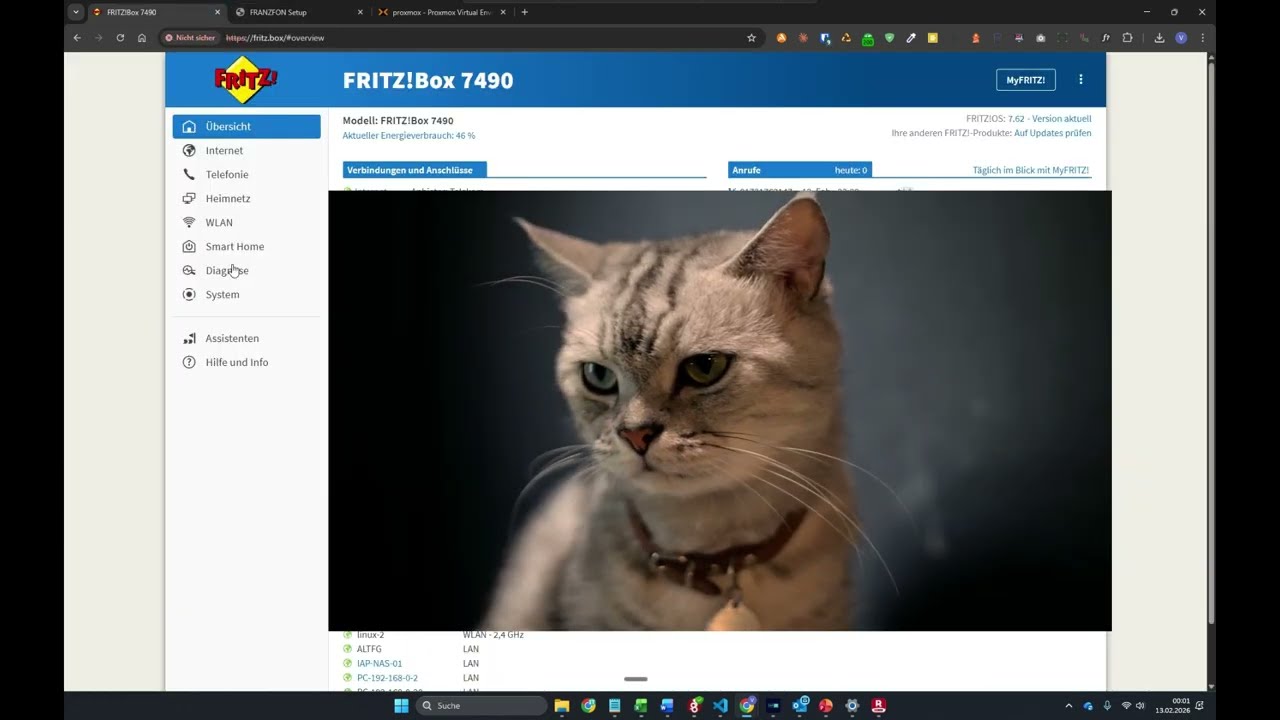Click the green shield extension icon
1280x720 pixels.
[x=889, y=38]
